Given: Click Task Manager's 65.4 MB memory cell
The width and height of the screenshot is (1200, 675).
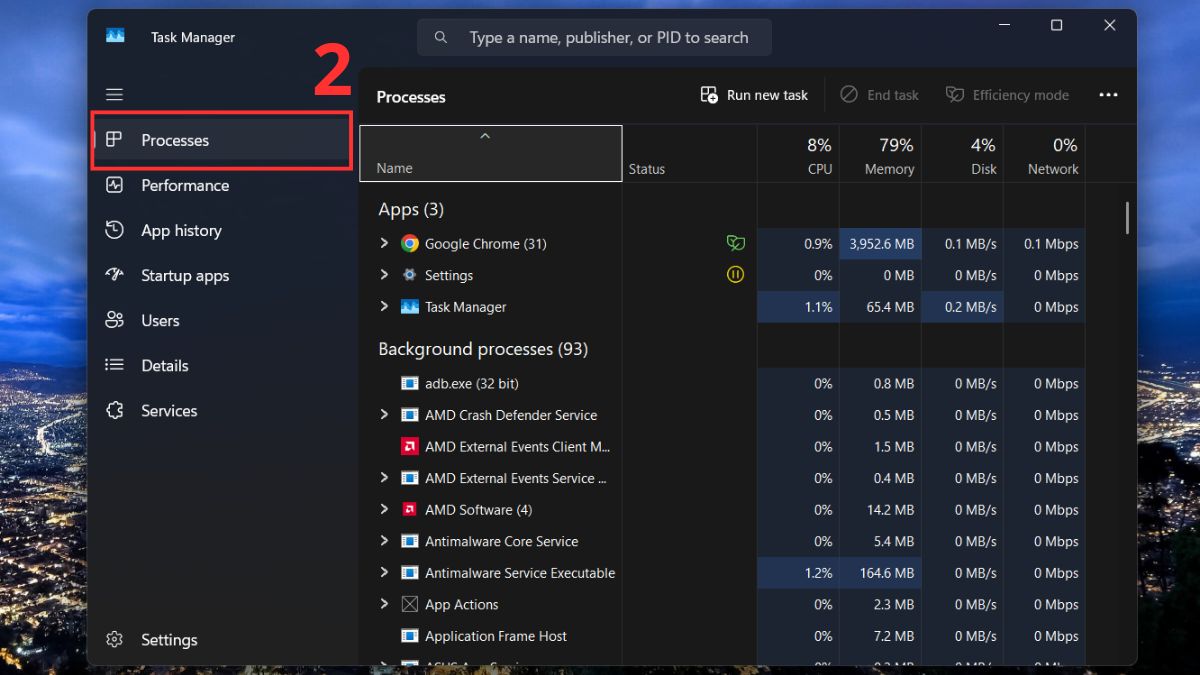Looking at the screenshot, I should point(880,307).
